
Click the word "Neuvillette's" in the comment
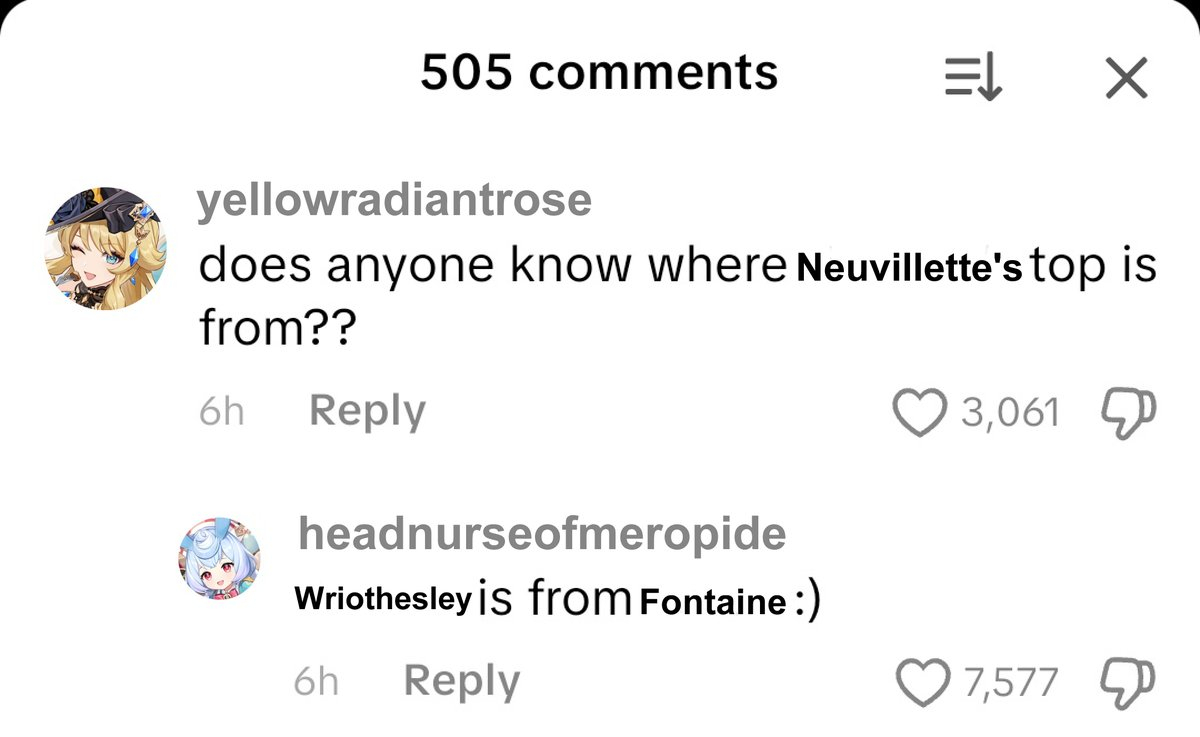[x=909, y=269]
